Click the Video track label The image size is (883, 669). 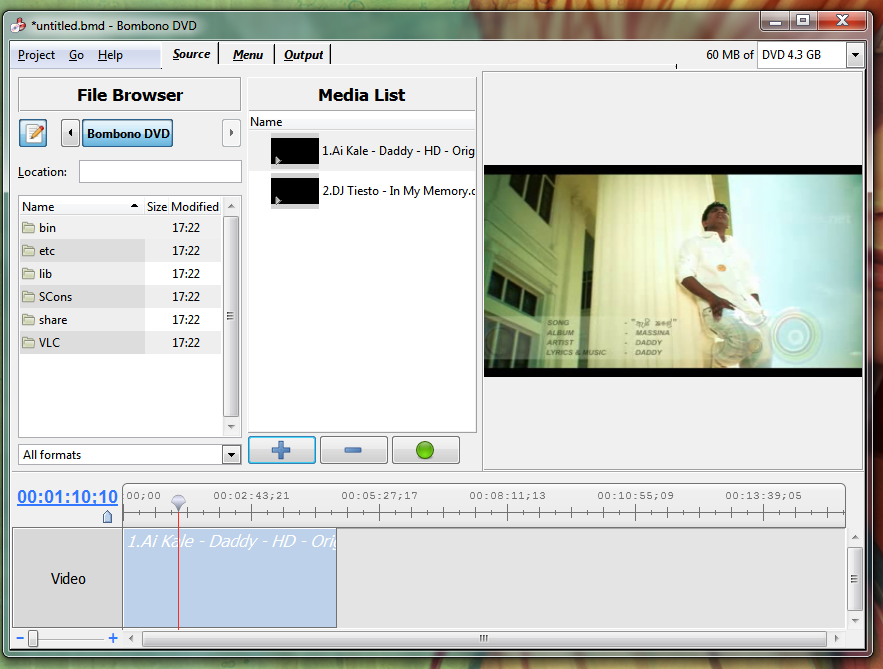[x=68, y=578]
